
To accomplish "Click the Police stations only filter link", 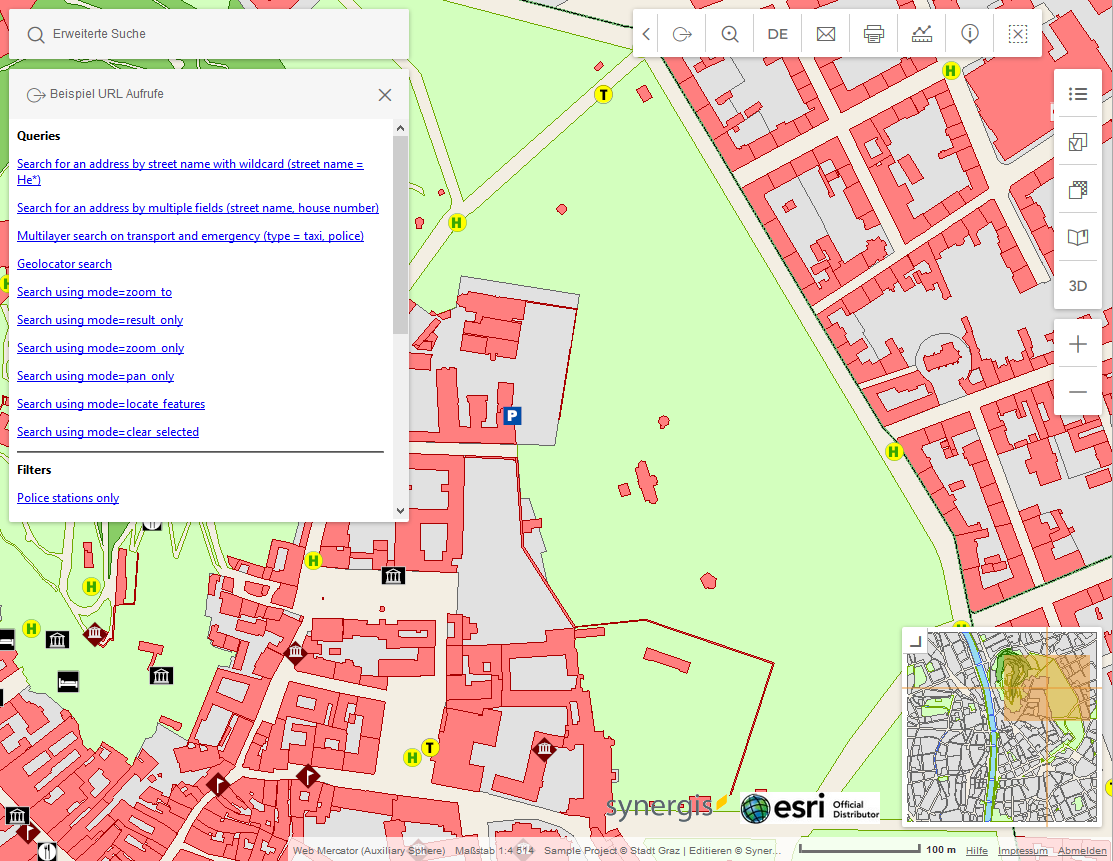I will (x=68, y=498).
